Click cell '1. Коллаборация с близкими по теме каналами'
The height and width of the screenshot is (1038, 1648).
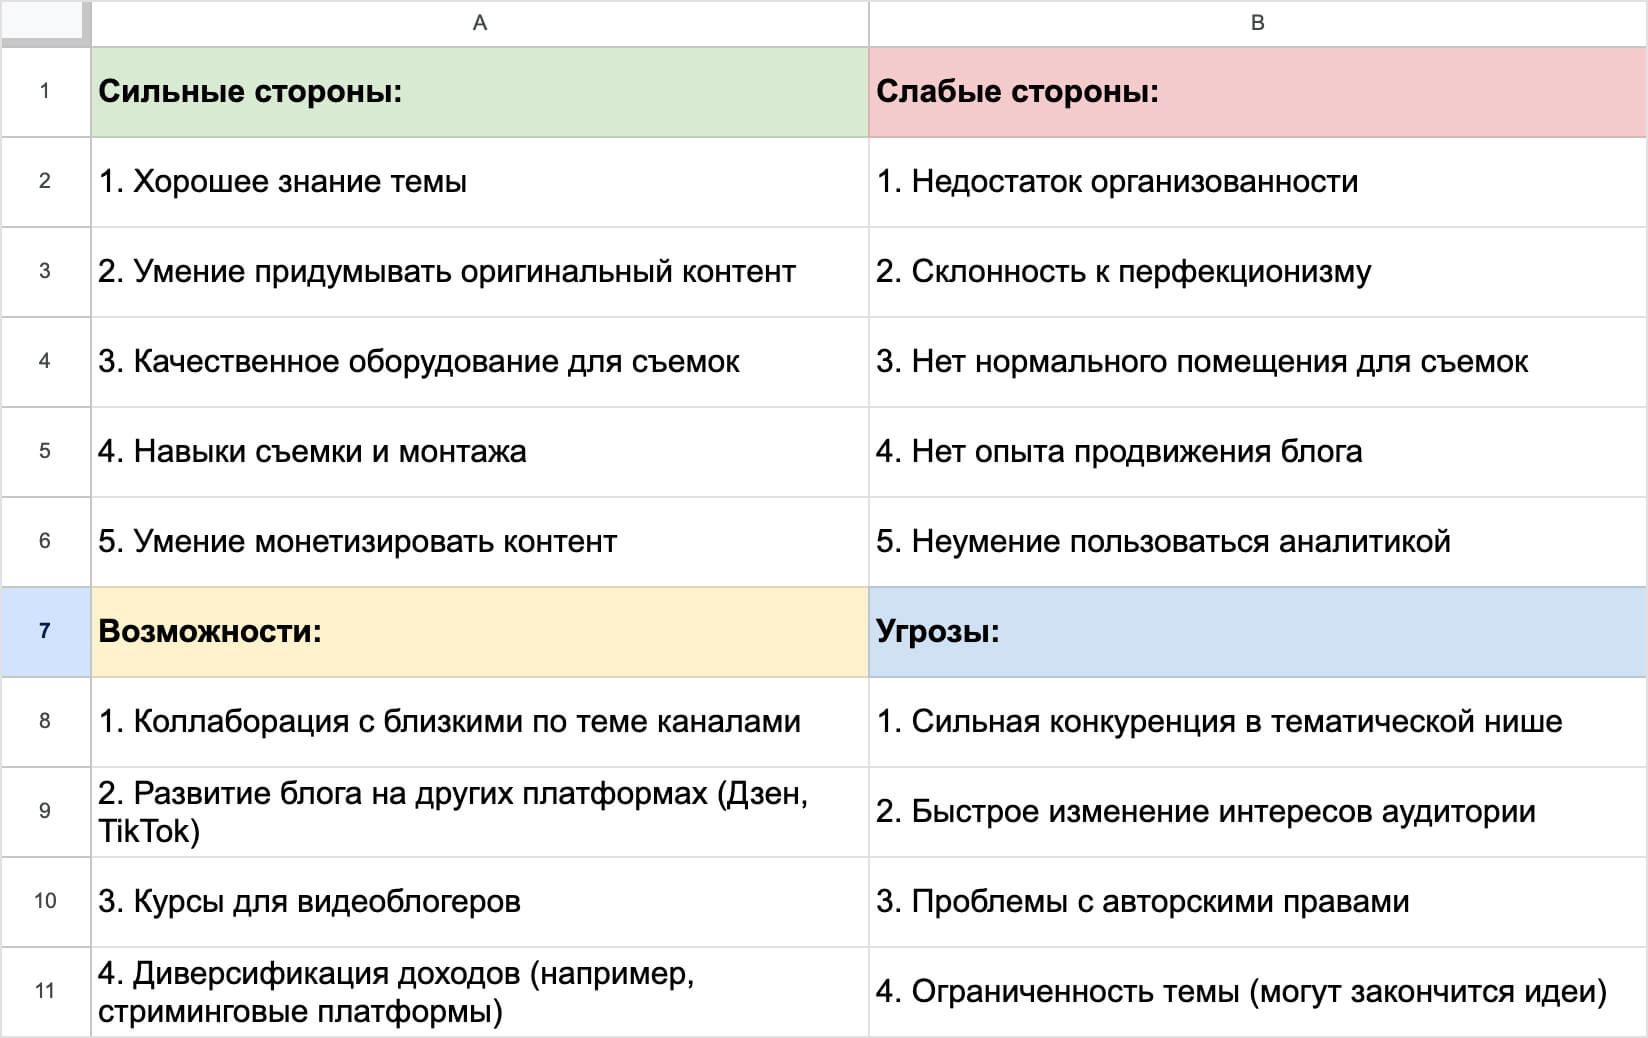point(479,722)
